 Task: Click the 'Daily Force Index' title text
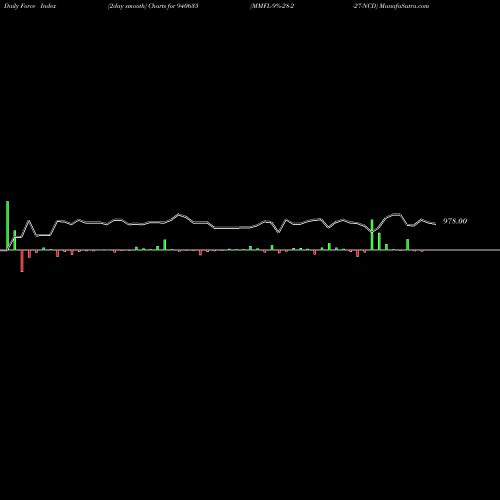tap(30, 6)
